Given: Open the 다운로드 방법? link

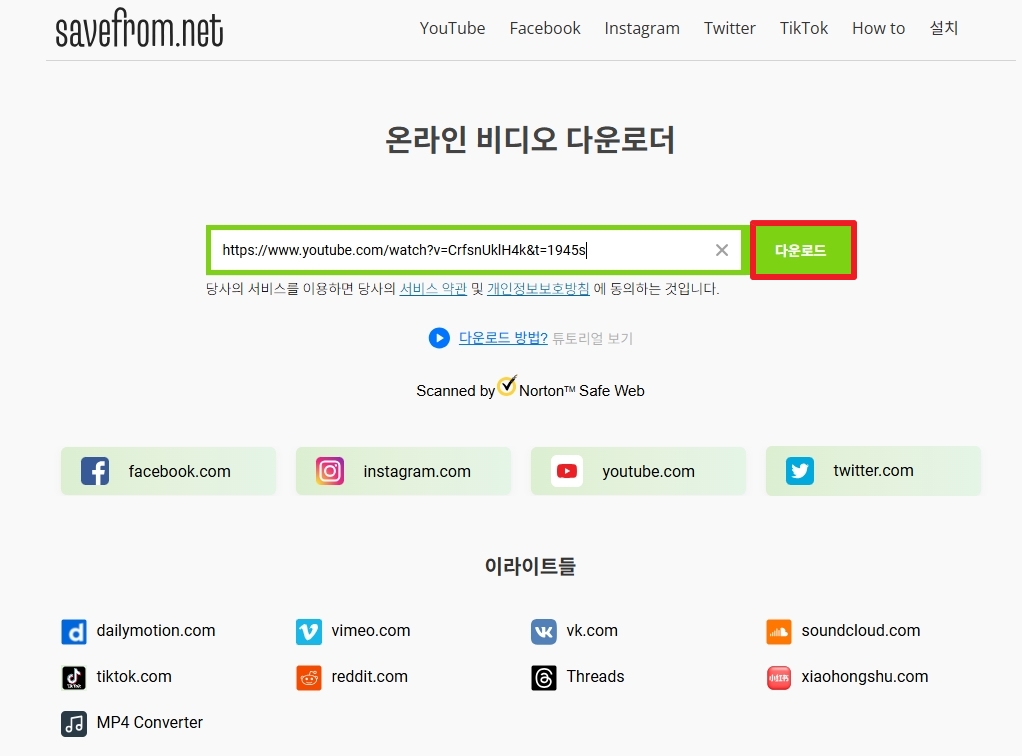Looking at the screenshot, I should point(503,338).
